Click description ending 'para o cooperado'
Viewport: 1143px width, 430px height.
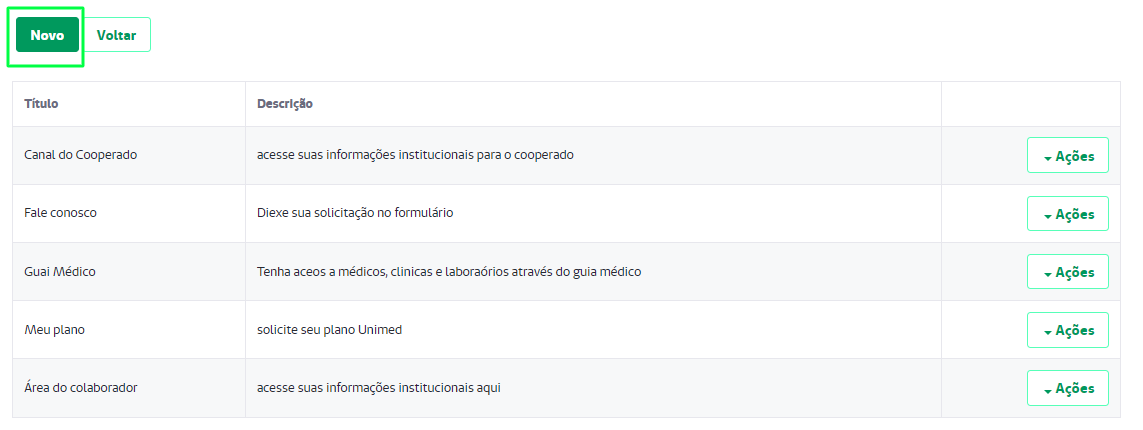coord(416,155)
